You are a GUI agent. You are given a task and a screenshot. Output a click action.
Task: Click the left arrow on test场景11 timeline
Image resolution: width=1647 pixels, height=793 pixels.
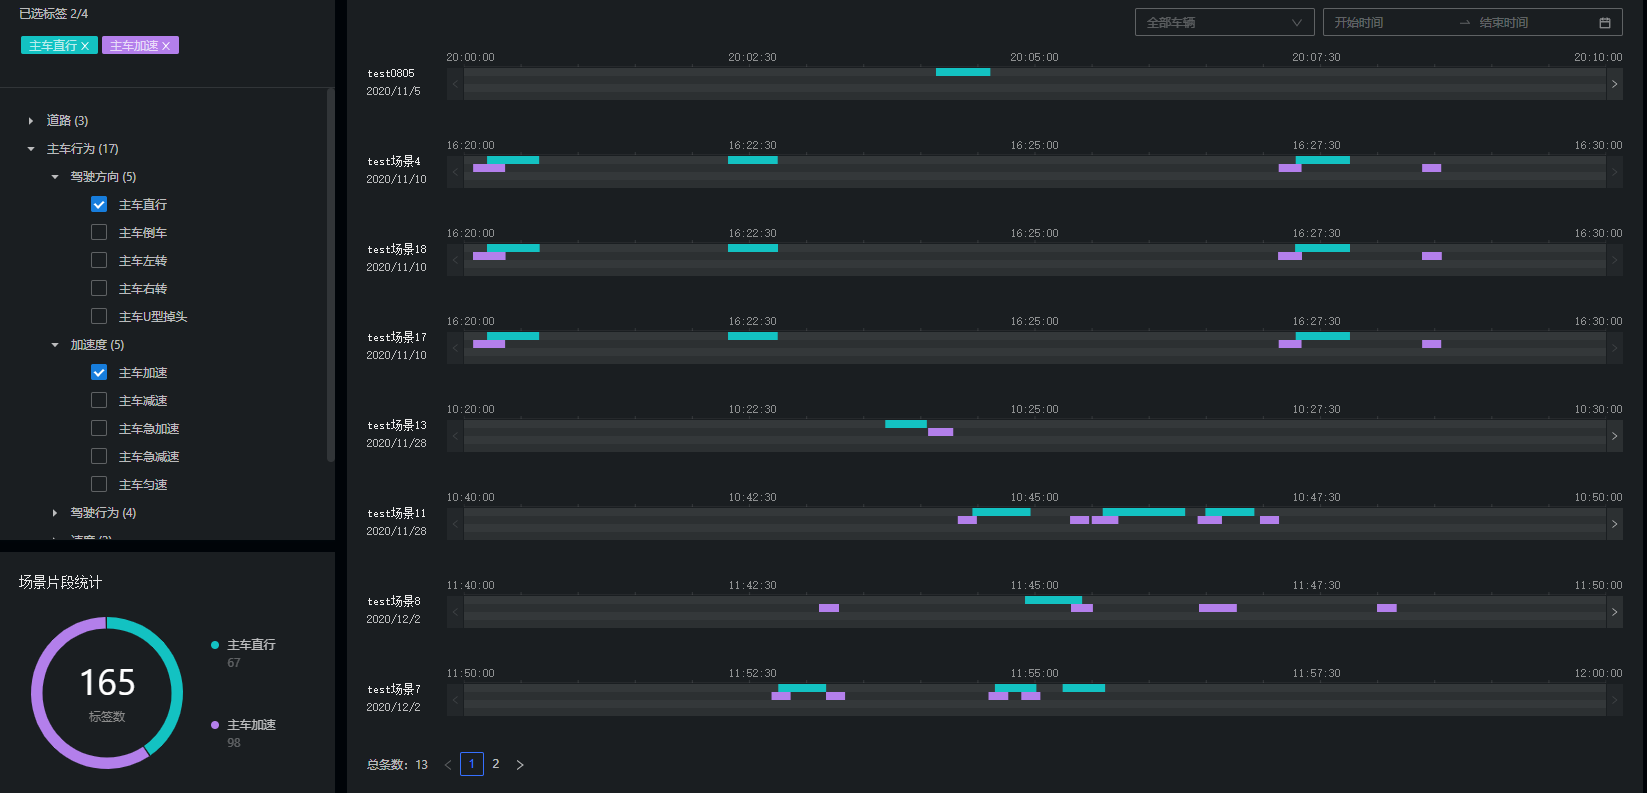455,524
